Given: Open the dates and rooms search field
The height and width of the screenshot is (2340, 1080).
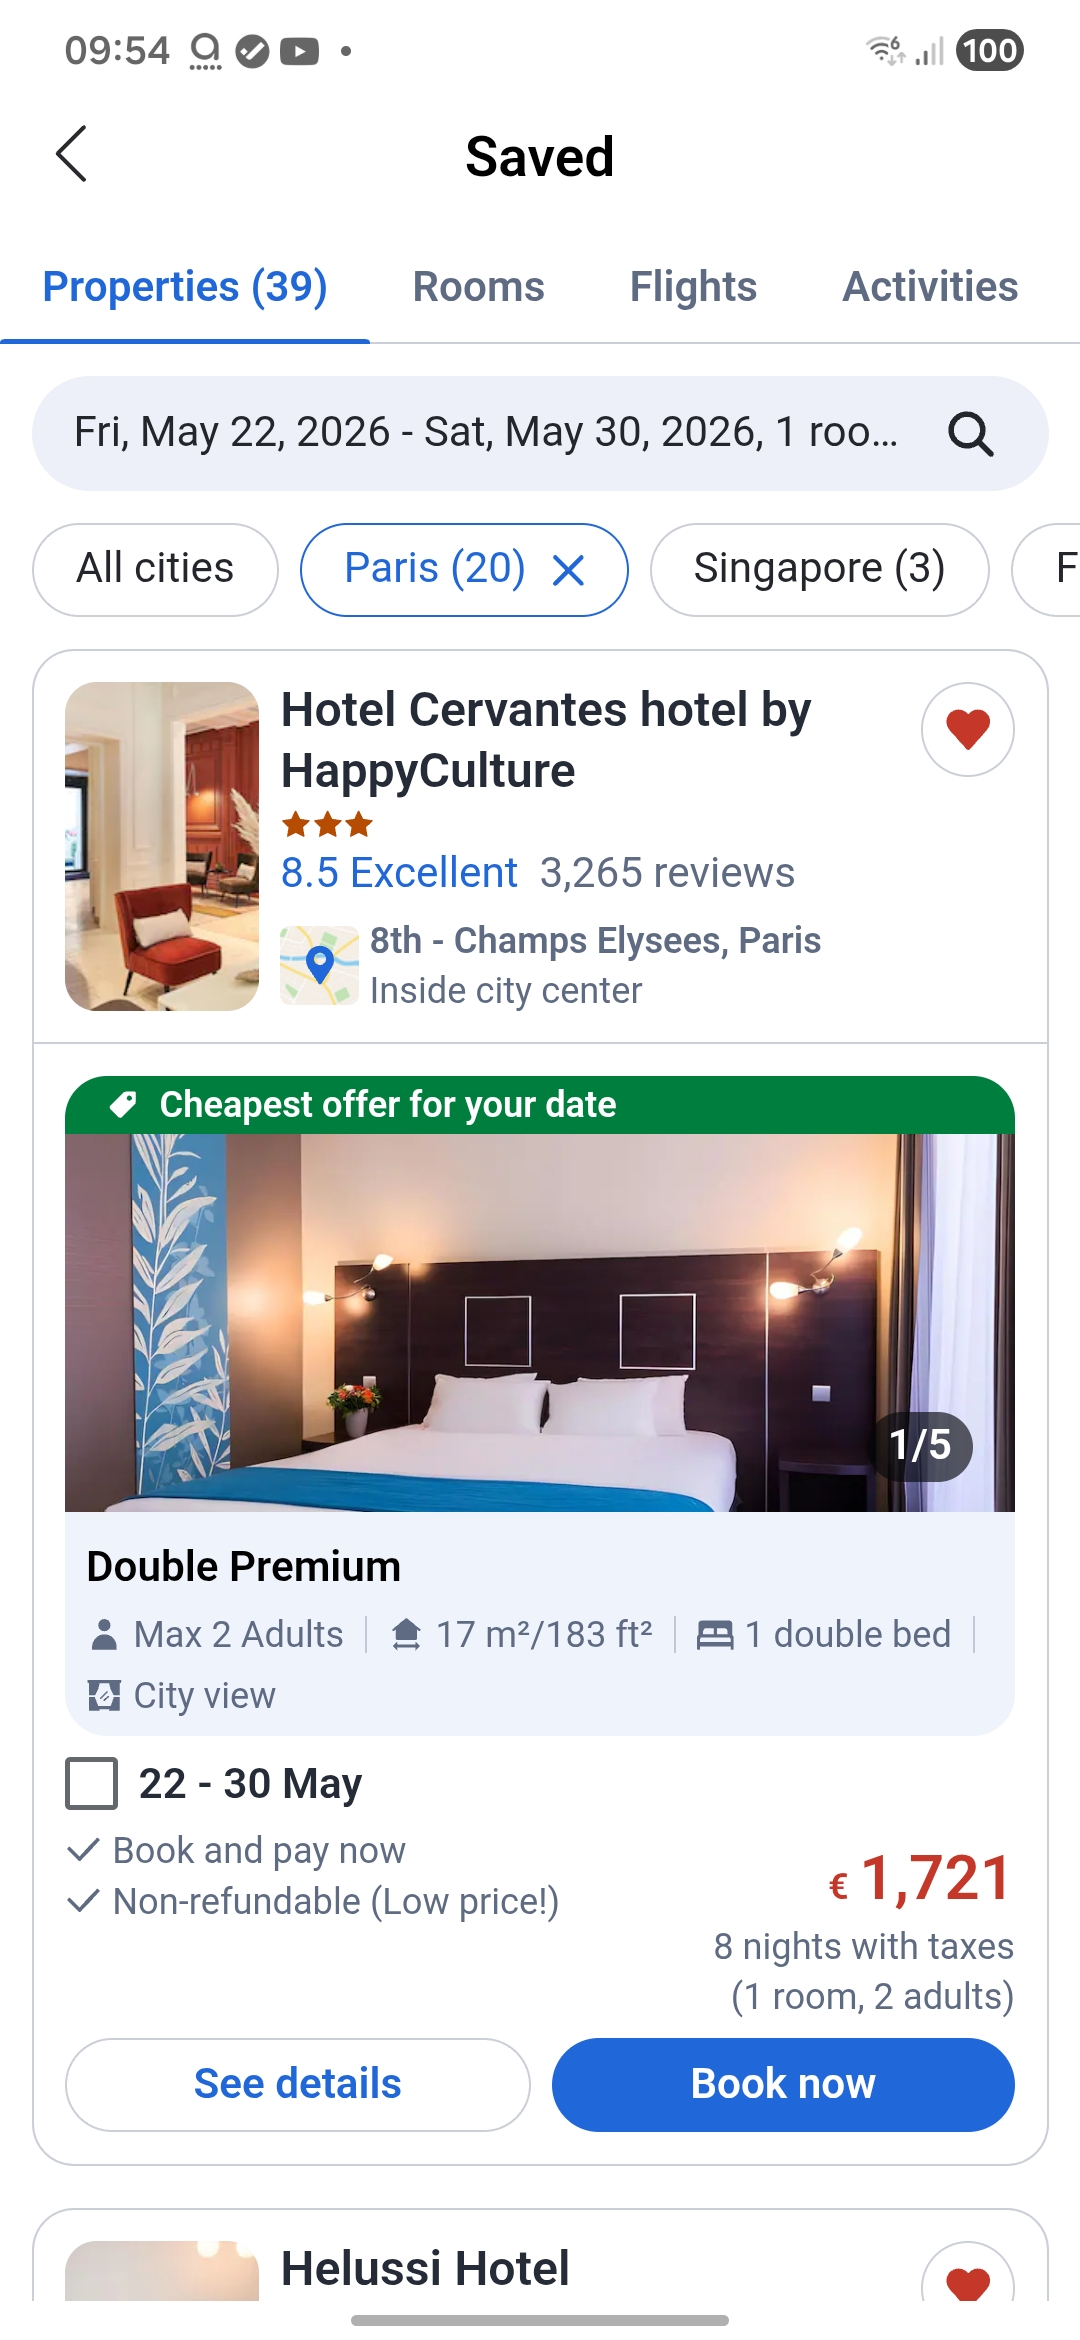Looking at the screenshot, I should tap(540, 434).
